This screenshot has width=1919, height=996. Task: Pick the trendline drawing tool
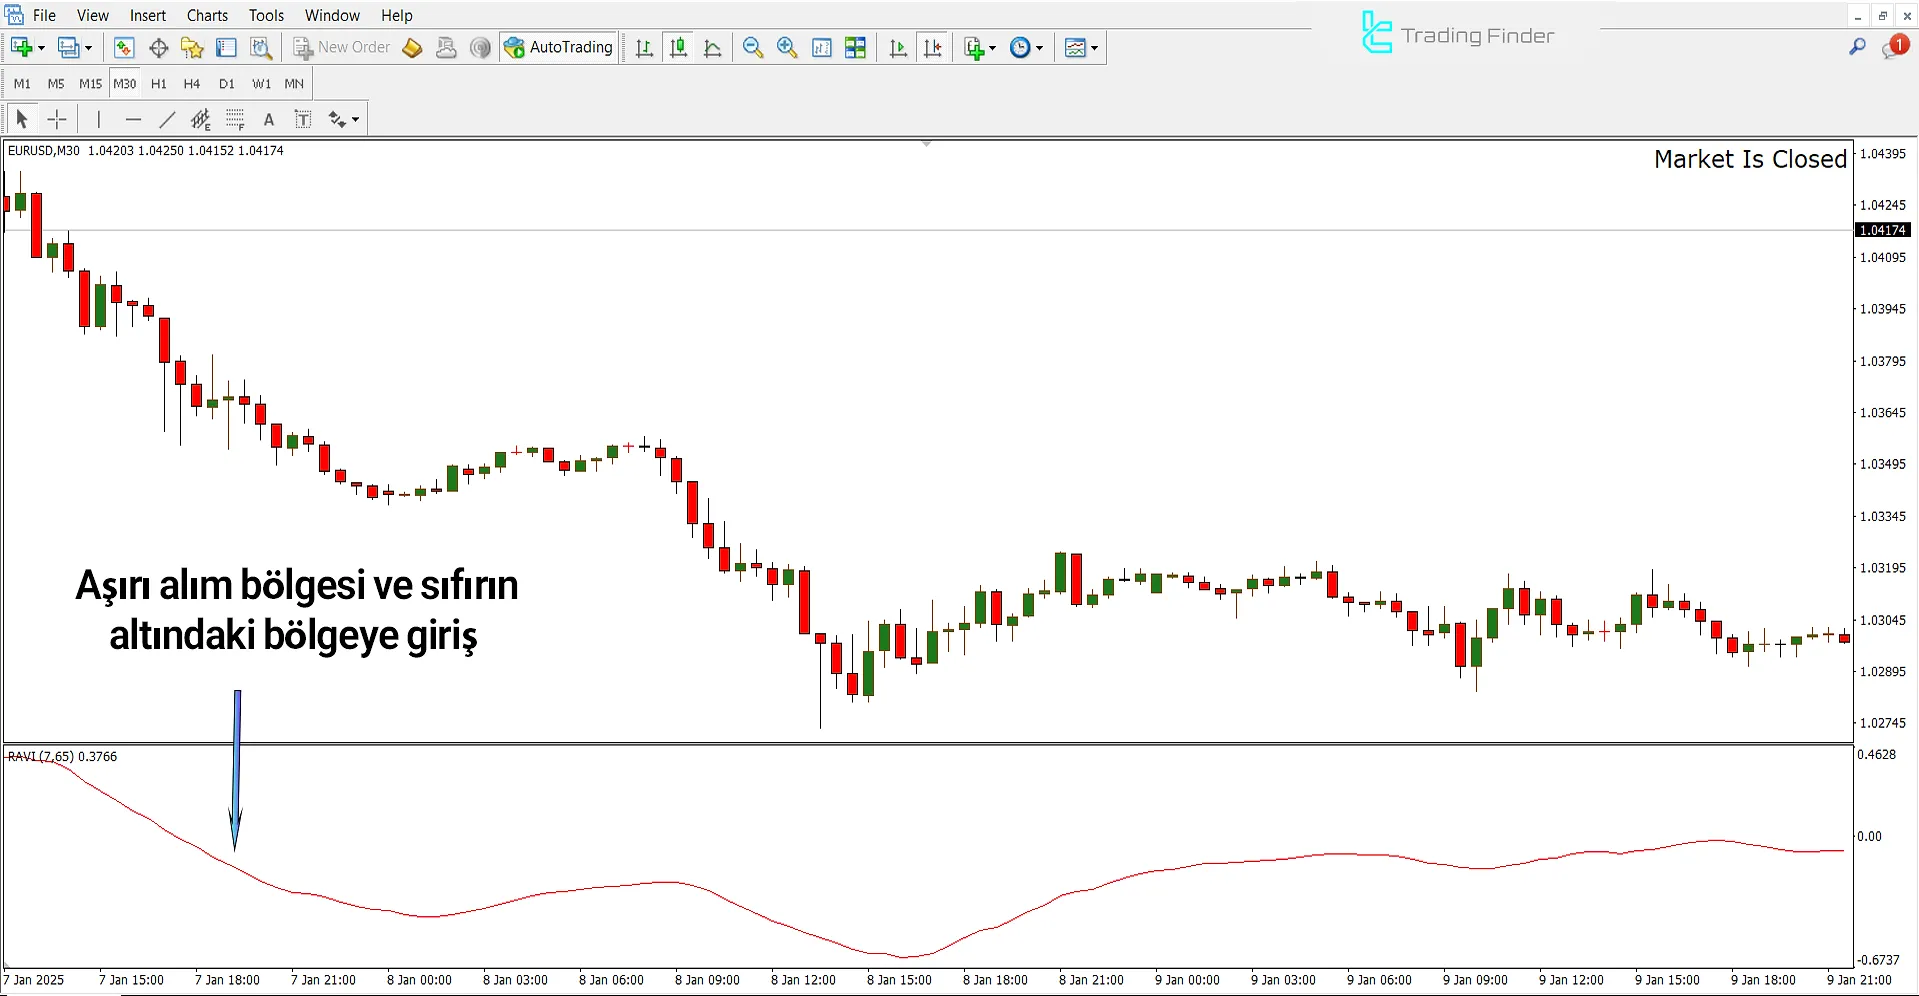tap(167, 120)
